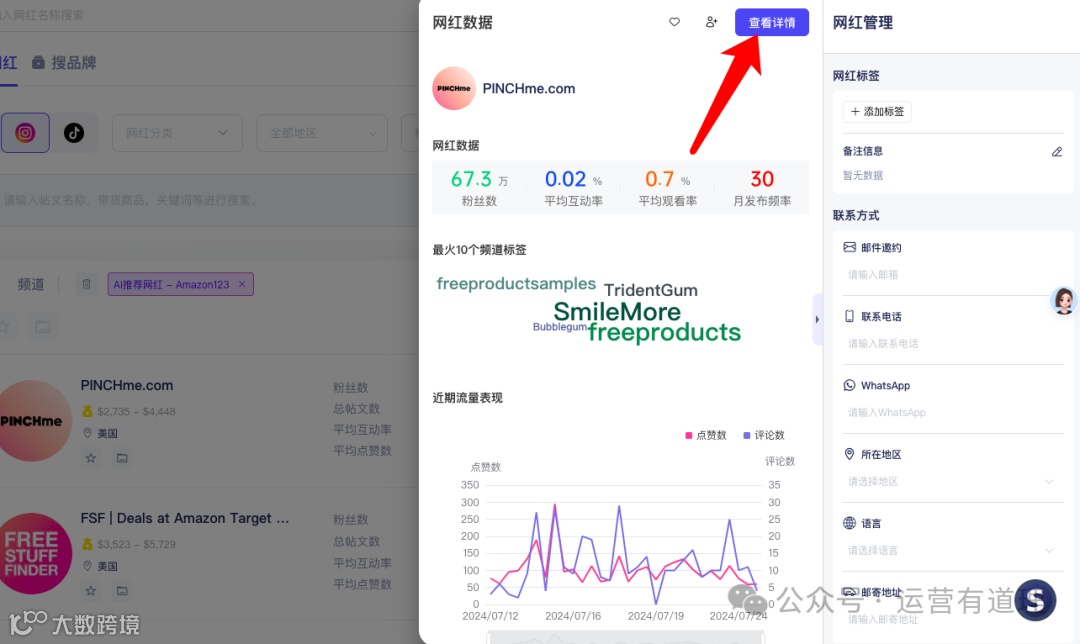Select the TikTok platform icon
The image size is (1080, 644).
[74, 132]
